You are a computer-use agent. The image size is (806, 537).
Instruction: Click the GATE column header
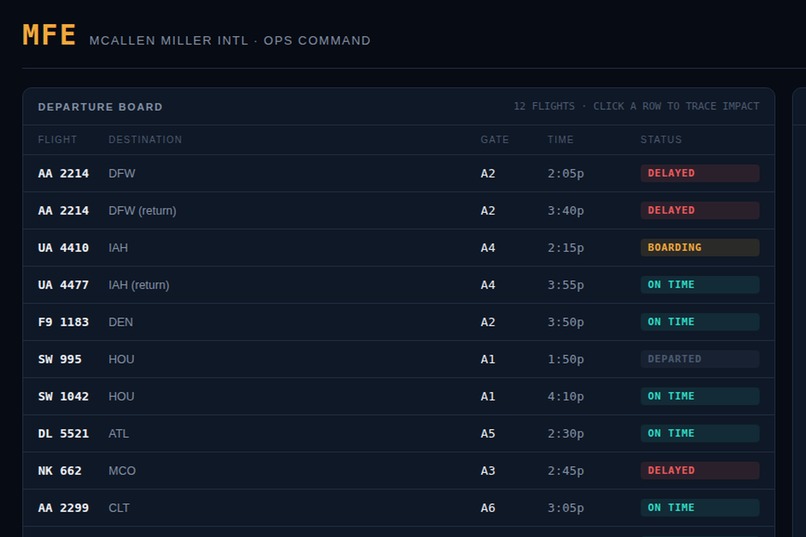pos(494,140)
